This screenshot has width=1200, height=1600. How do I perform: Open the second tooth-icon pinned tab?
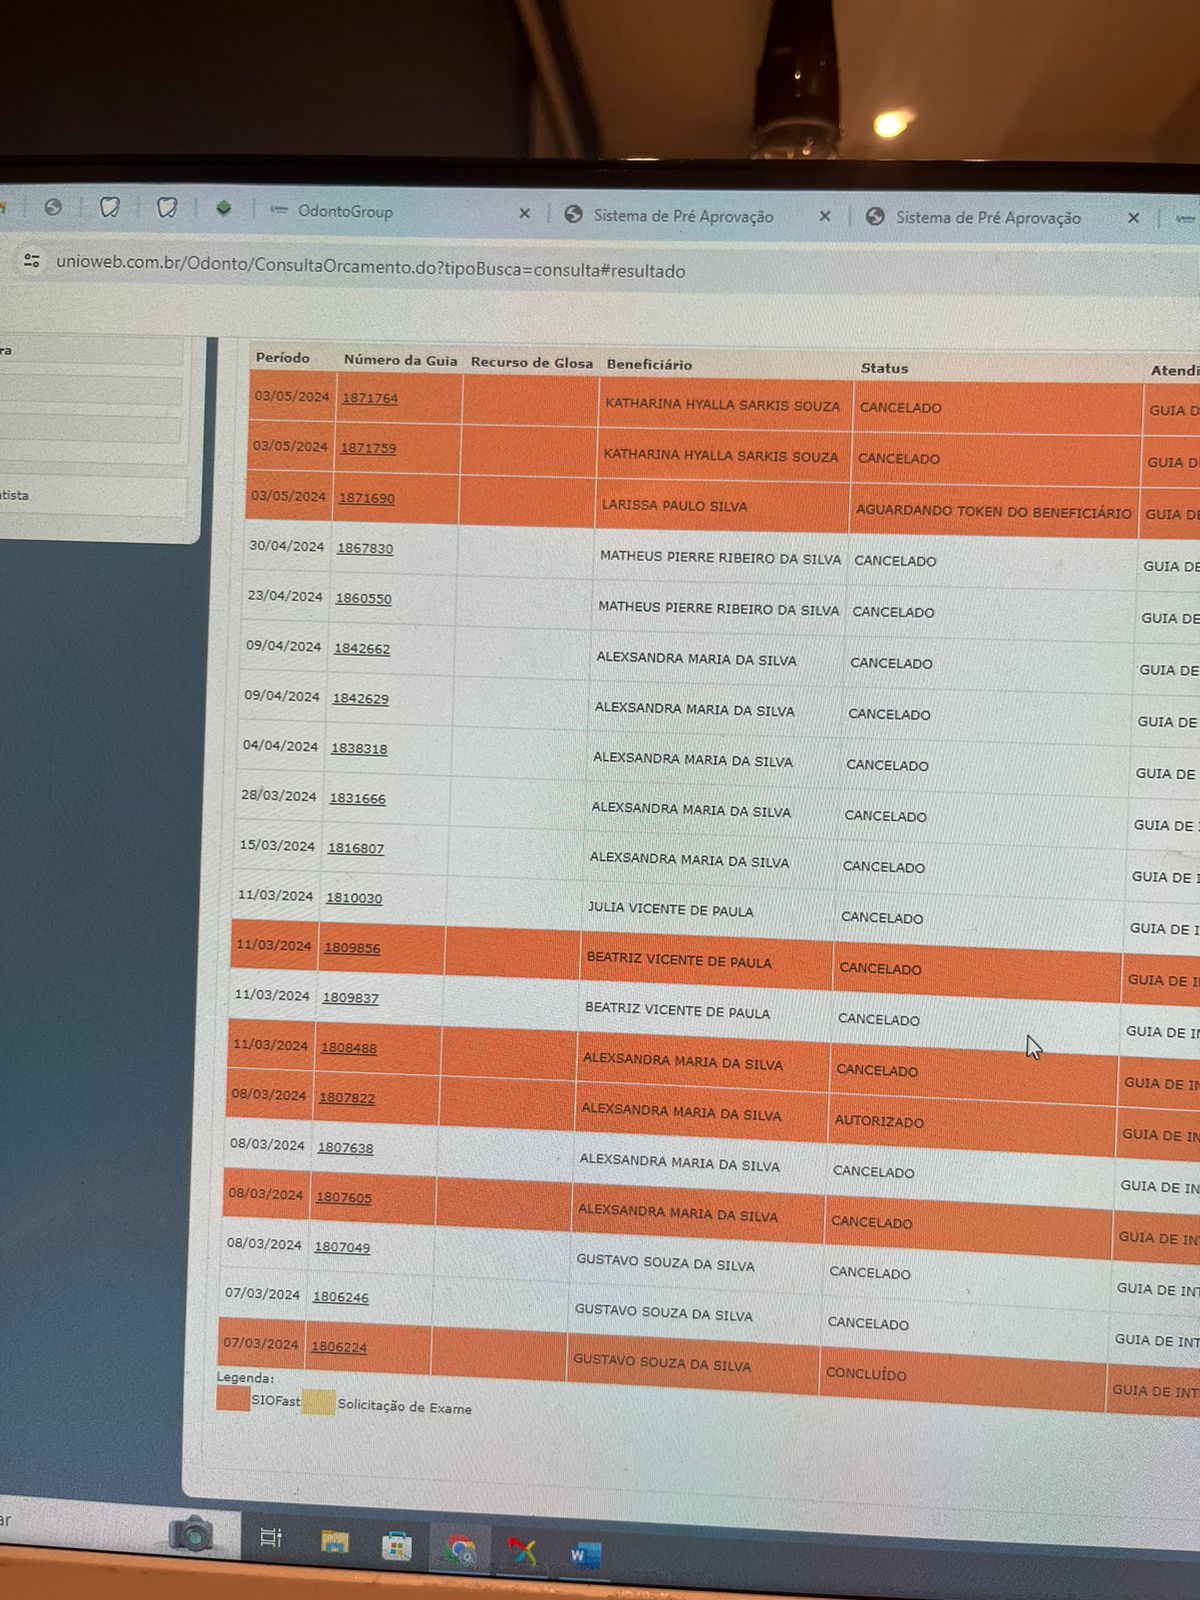167,207
